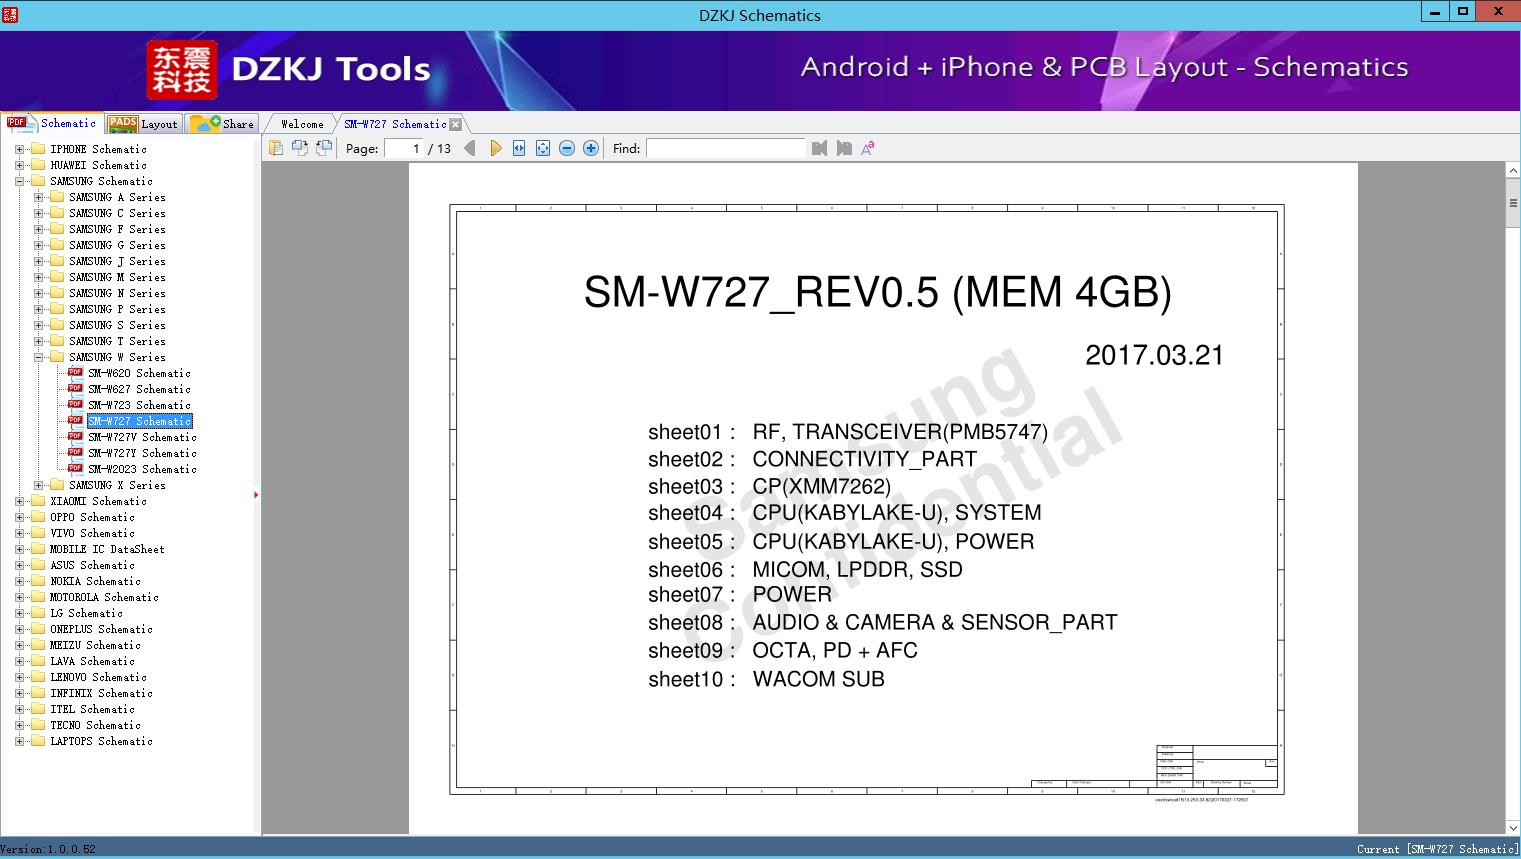
Task: Click the Find search text box
Action: pos(726,148)
